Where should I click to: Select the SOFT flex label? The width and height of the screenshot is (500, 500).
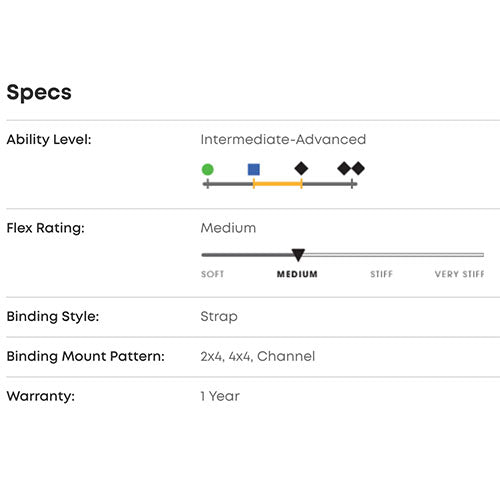(213, 274)
